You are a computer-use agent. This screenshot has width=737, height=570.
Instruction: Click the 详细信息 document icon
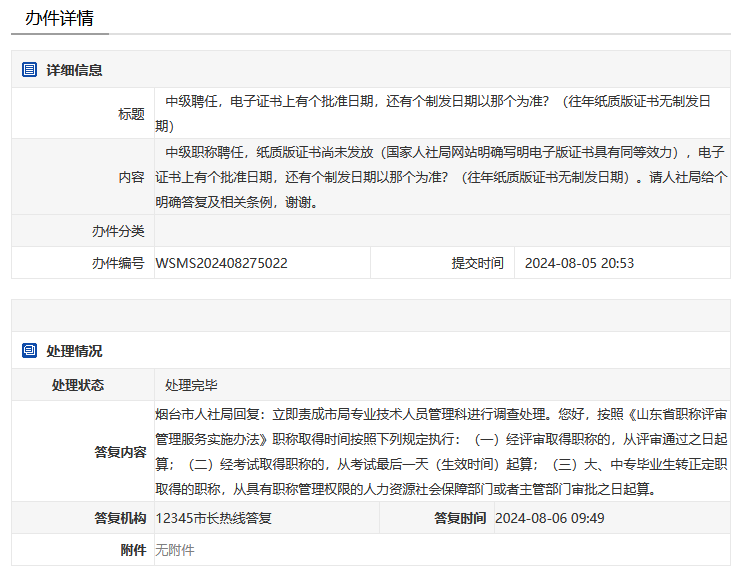click(x=29, y=70)
